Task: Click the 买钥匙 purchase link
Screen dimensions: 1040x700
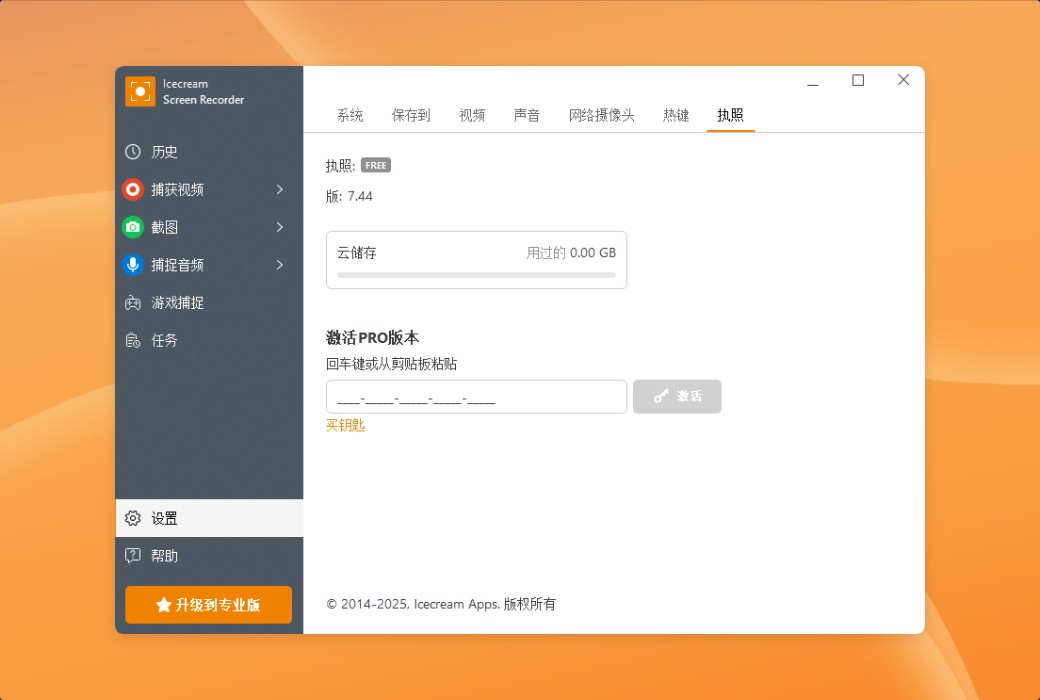Action: click(x=345, y=424)
